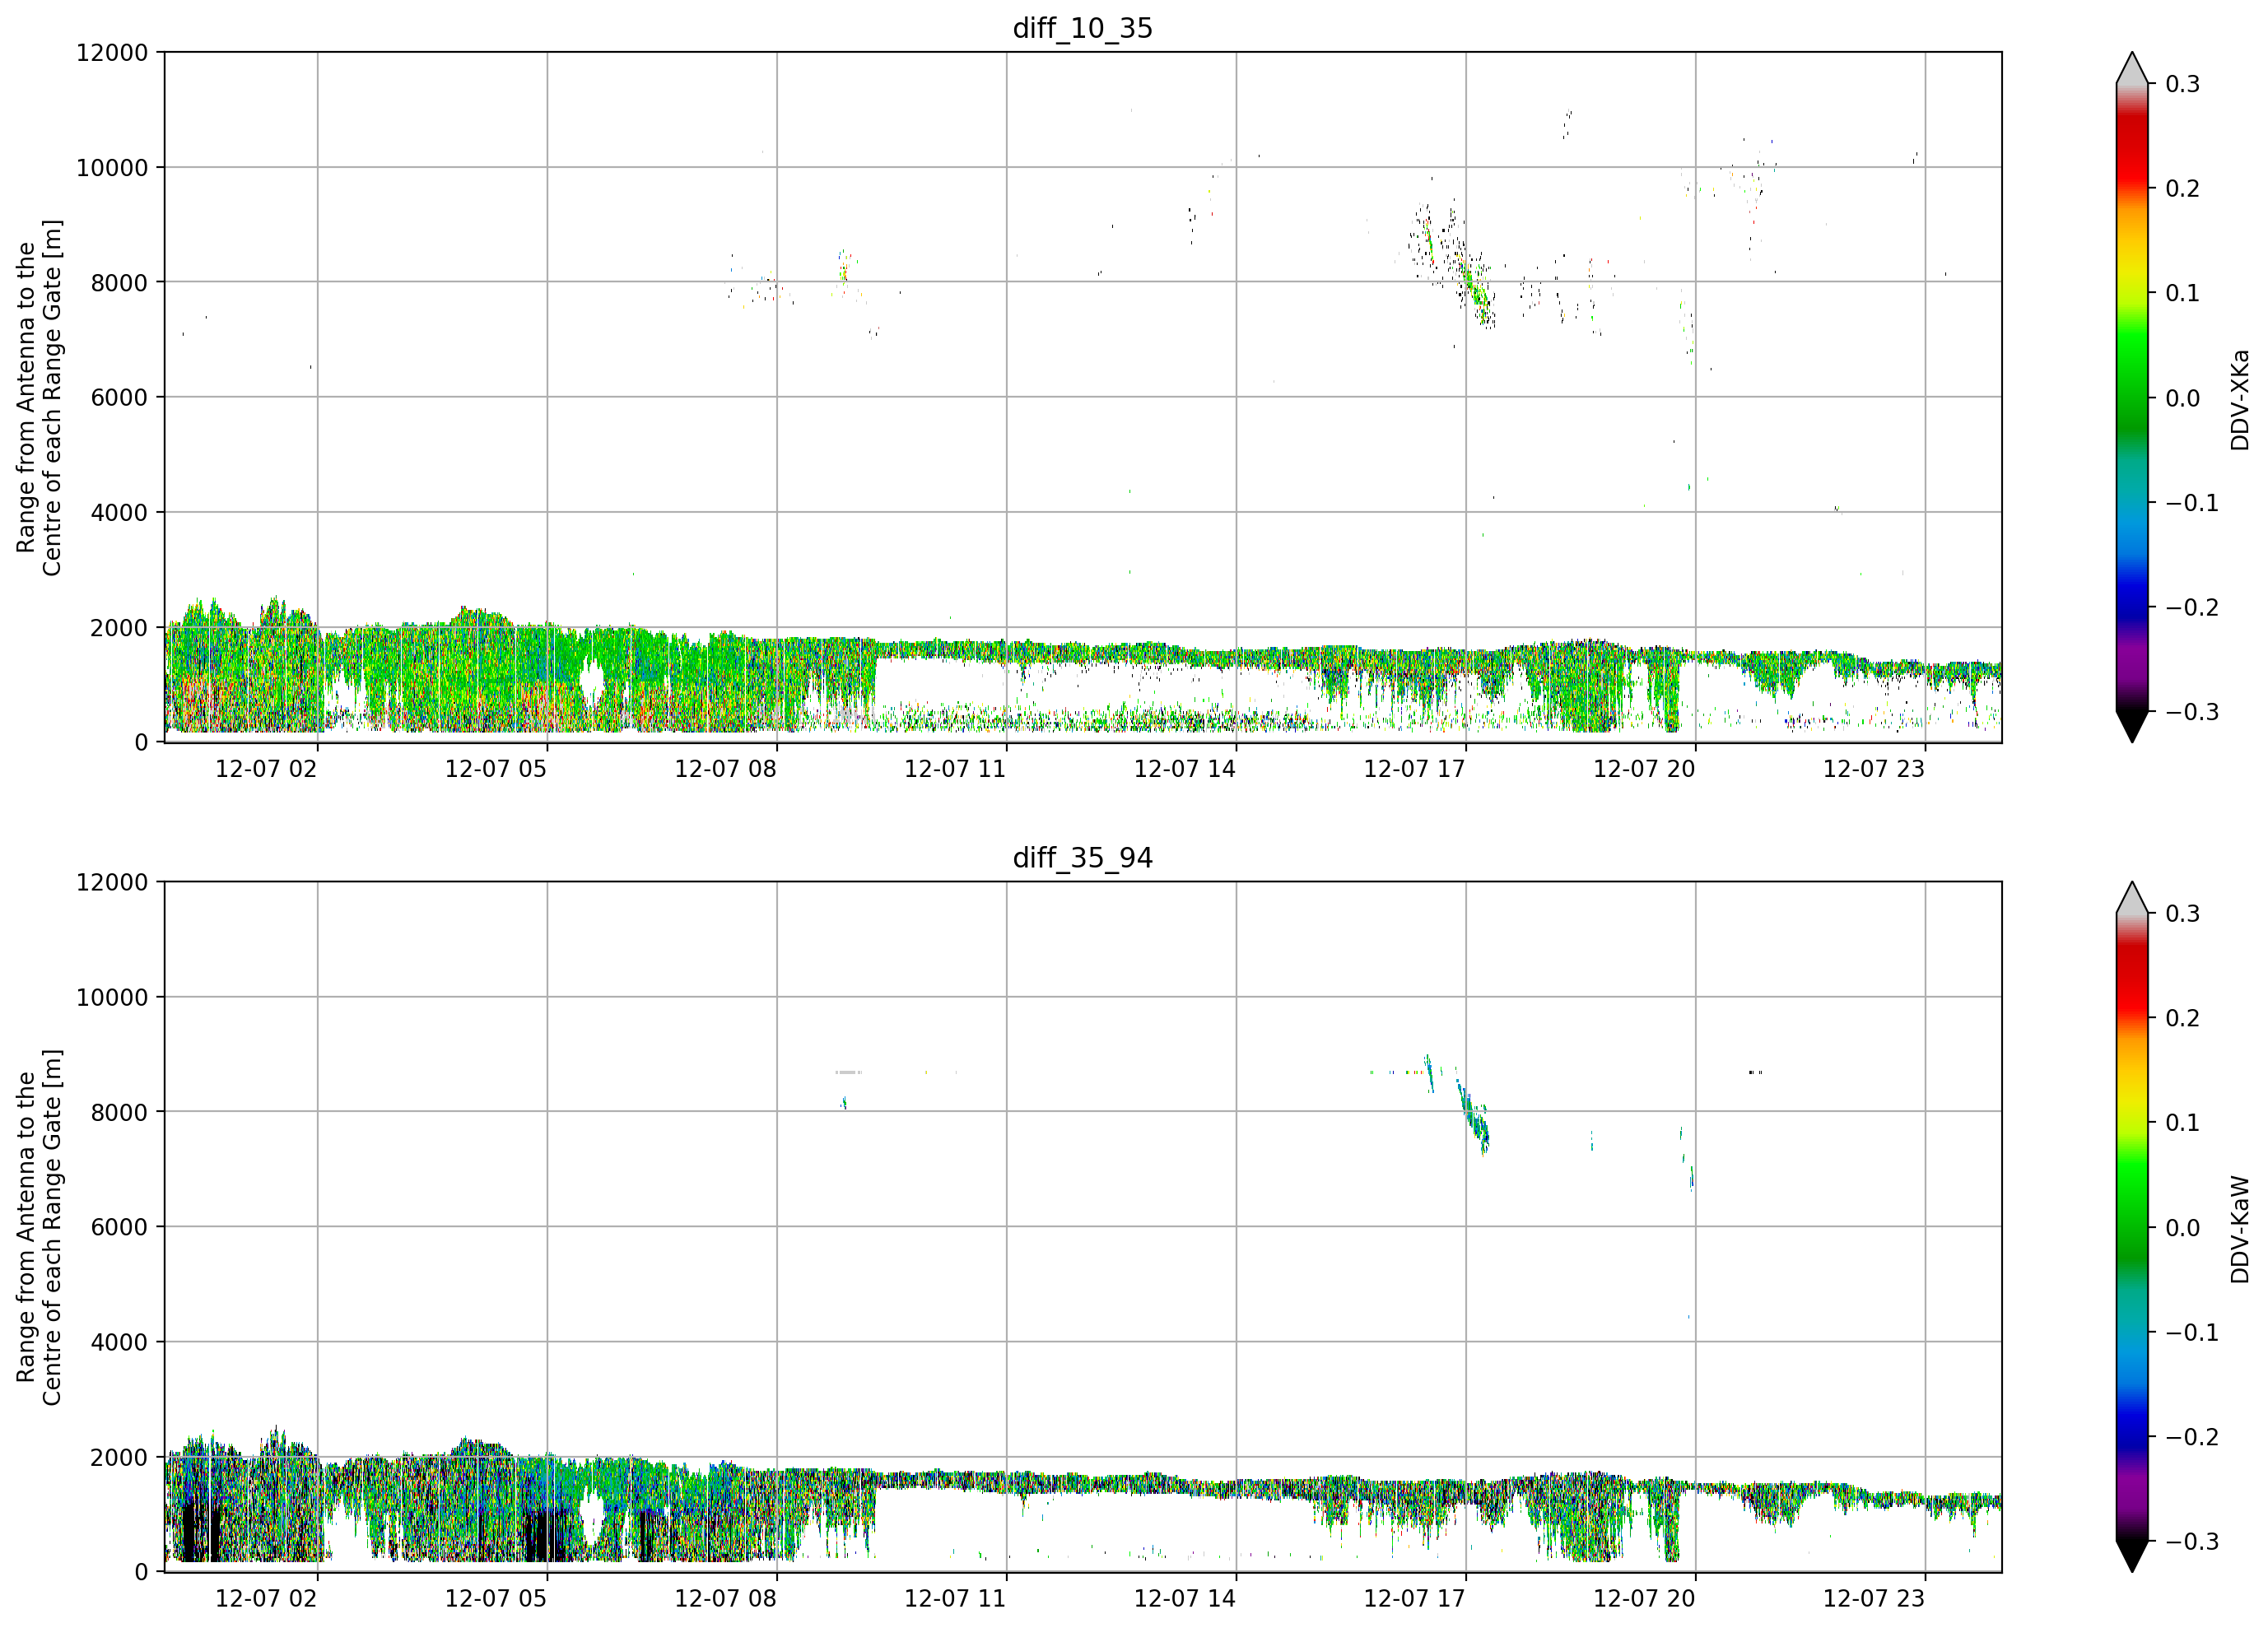
Task: Click the y-axis range label of the diff_10_35 plot
Action: point(39,397)
